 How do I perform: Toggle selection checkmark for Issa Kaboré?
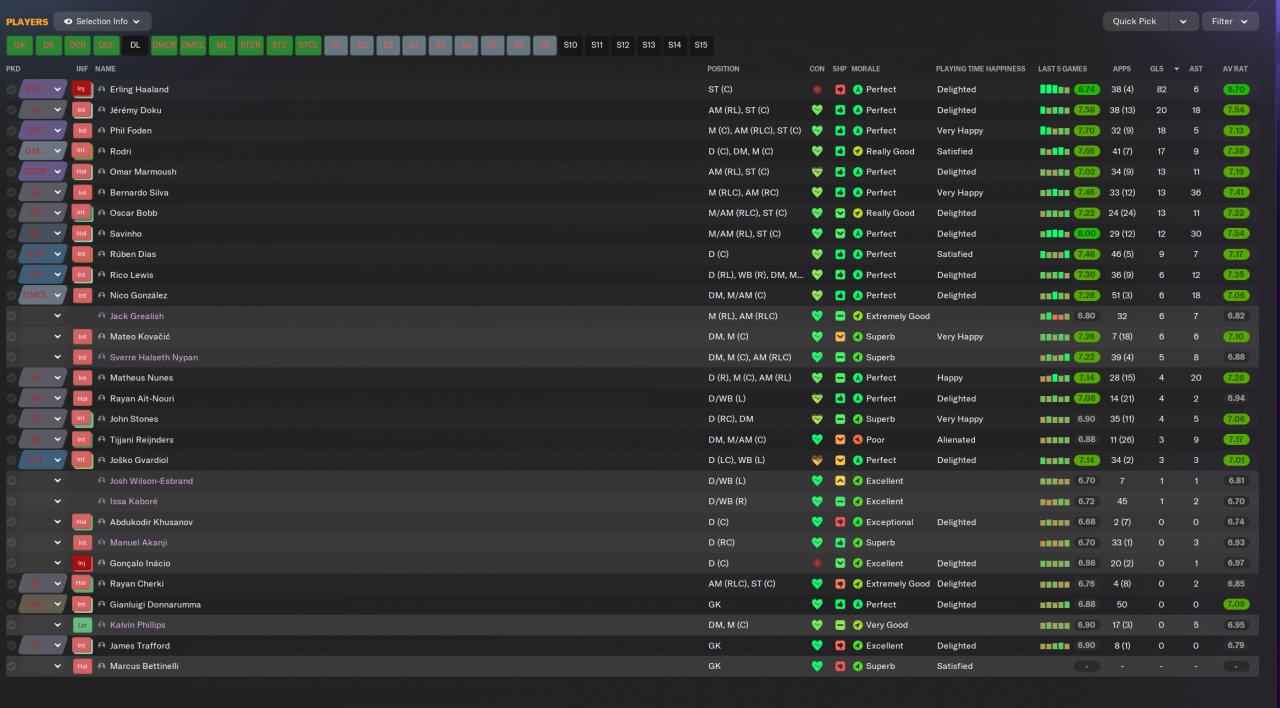point(12,501)
